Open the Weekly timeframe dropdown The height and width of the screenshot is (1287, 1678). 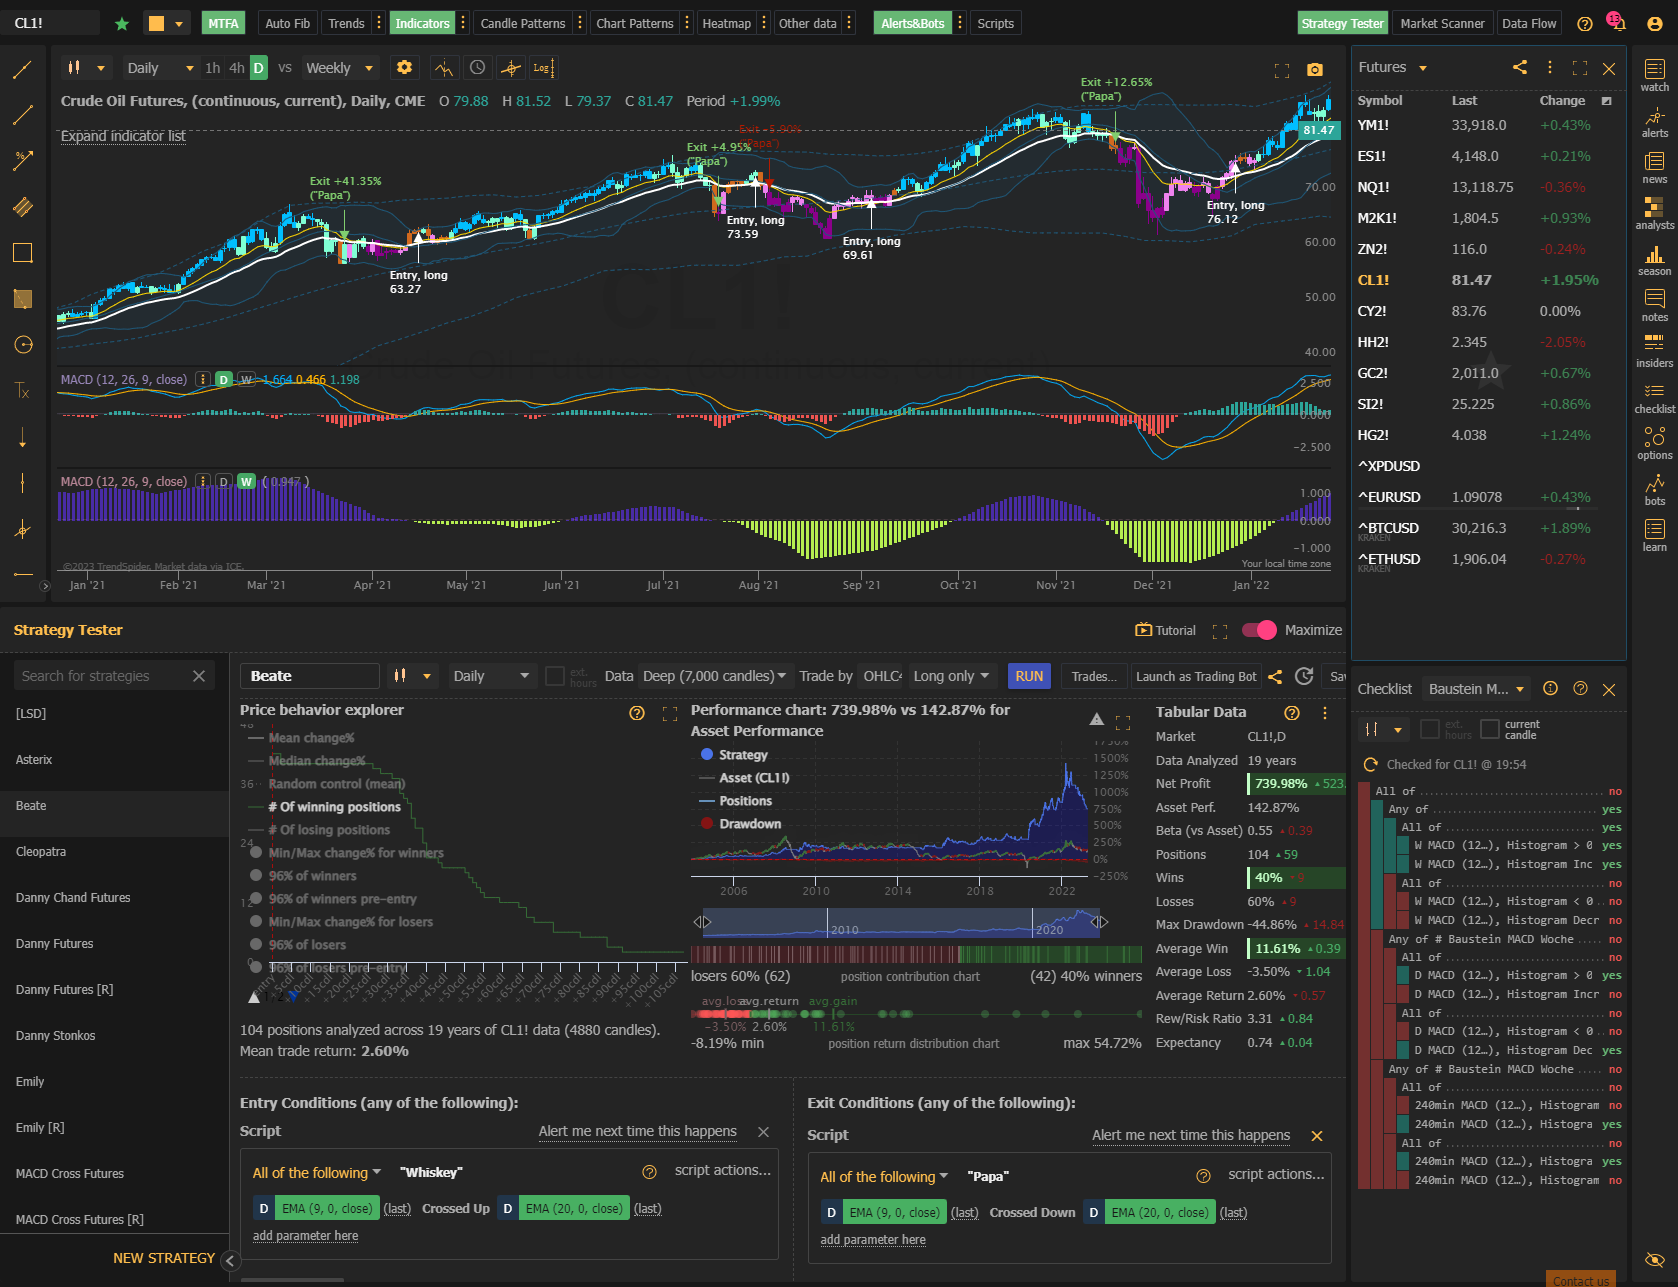[340, 68]
